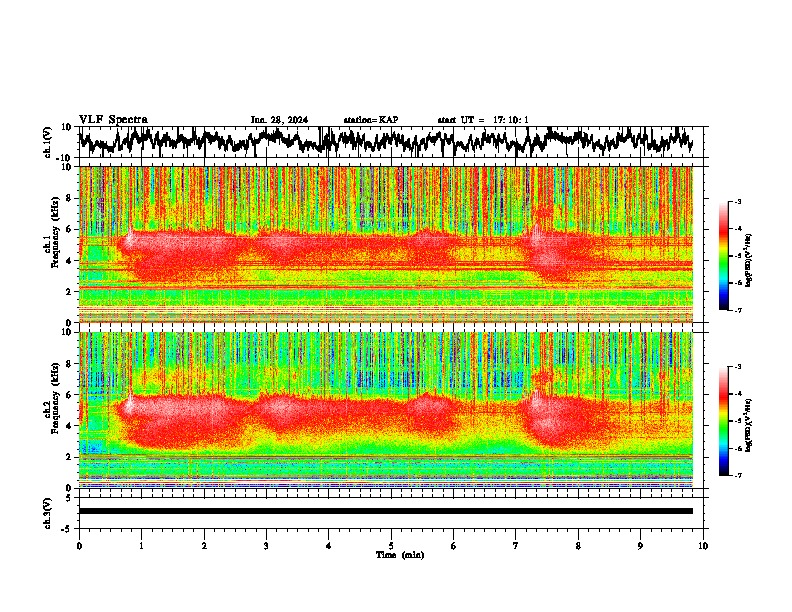Click the time axis tick label "7"

tap(516, 546)
